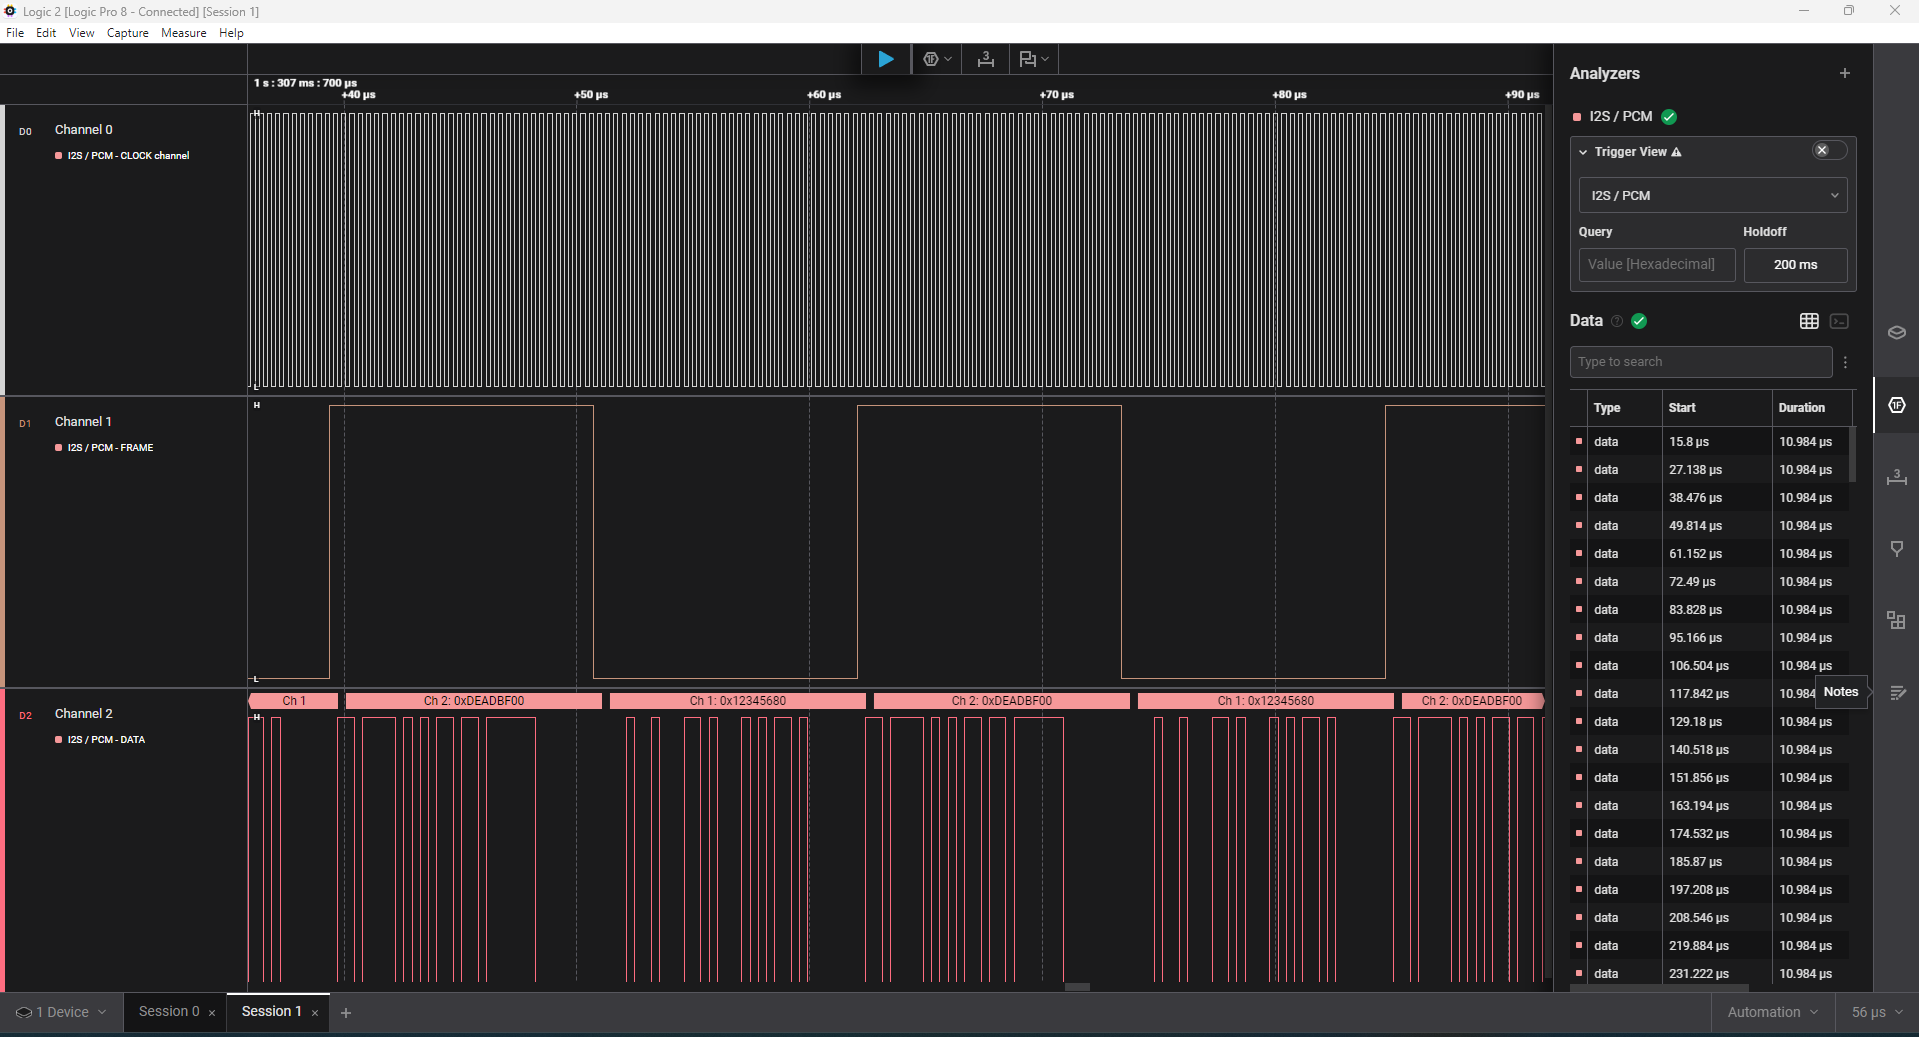Open the Markers sidebar panel icon
1919x1037 pixels.
point(1896,549)
